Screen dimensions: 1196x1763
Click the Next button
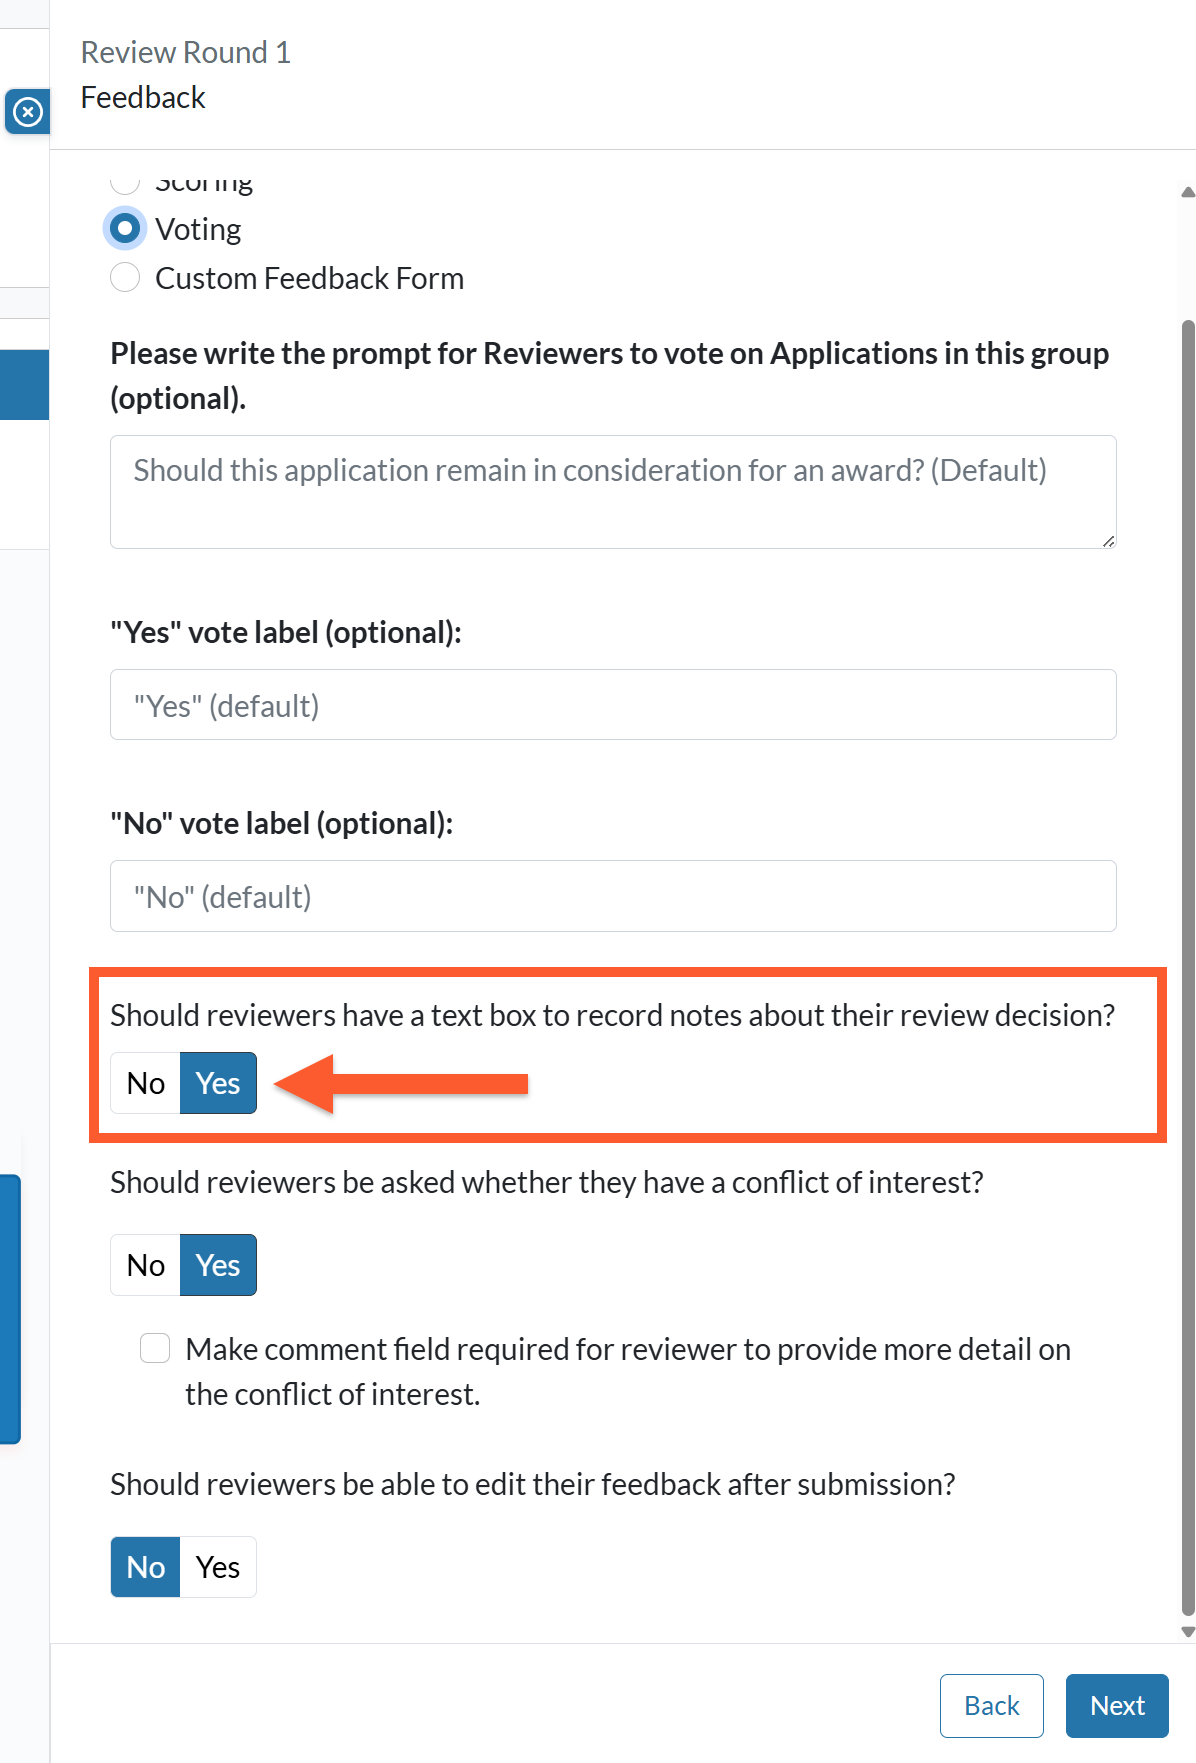coord(1117,1706)
